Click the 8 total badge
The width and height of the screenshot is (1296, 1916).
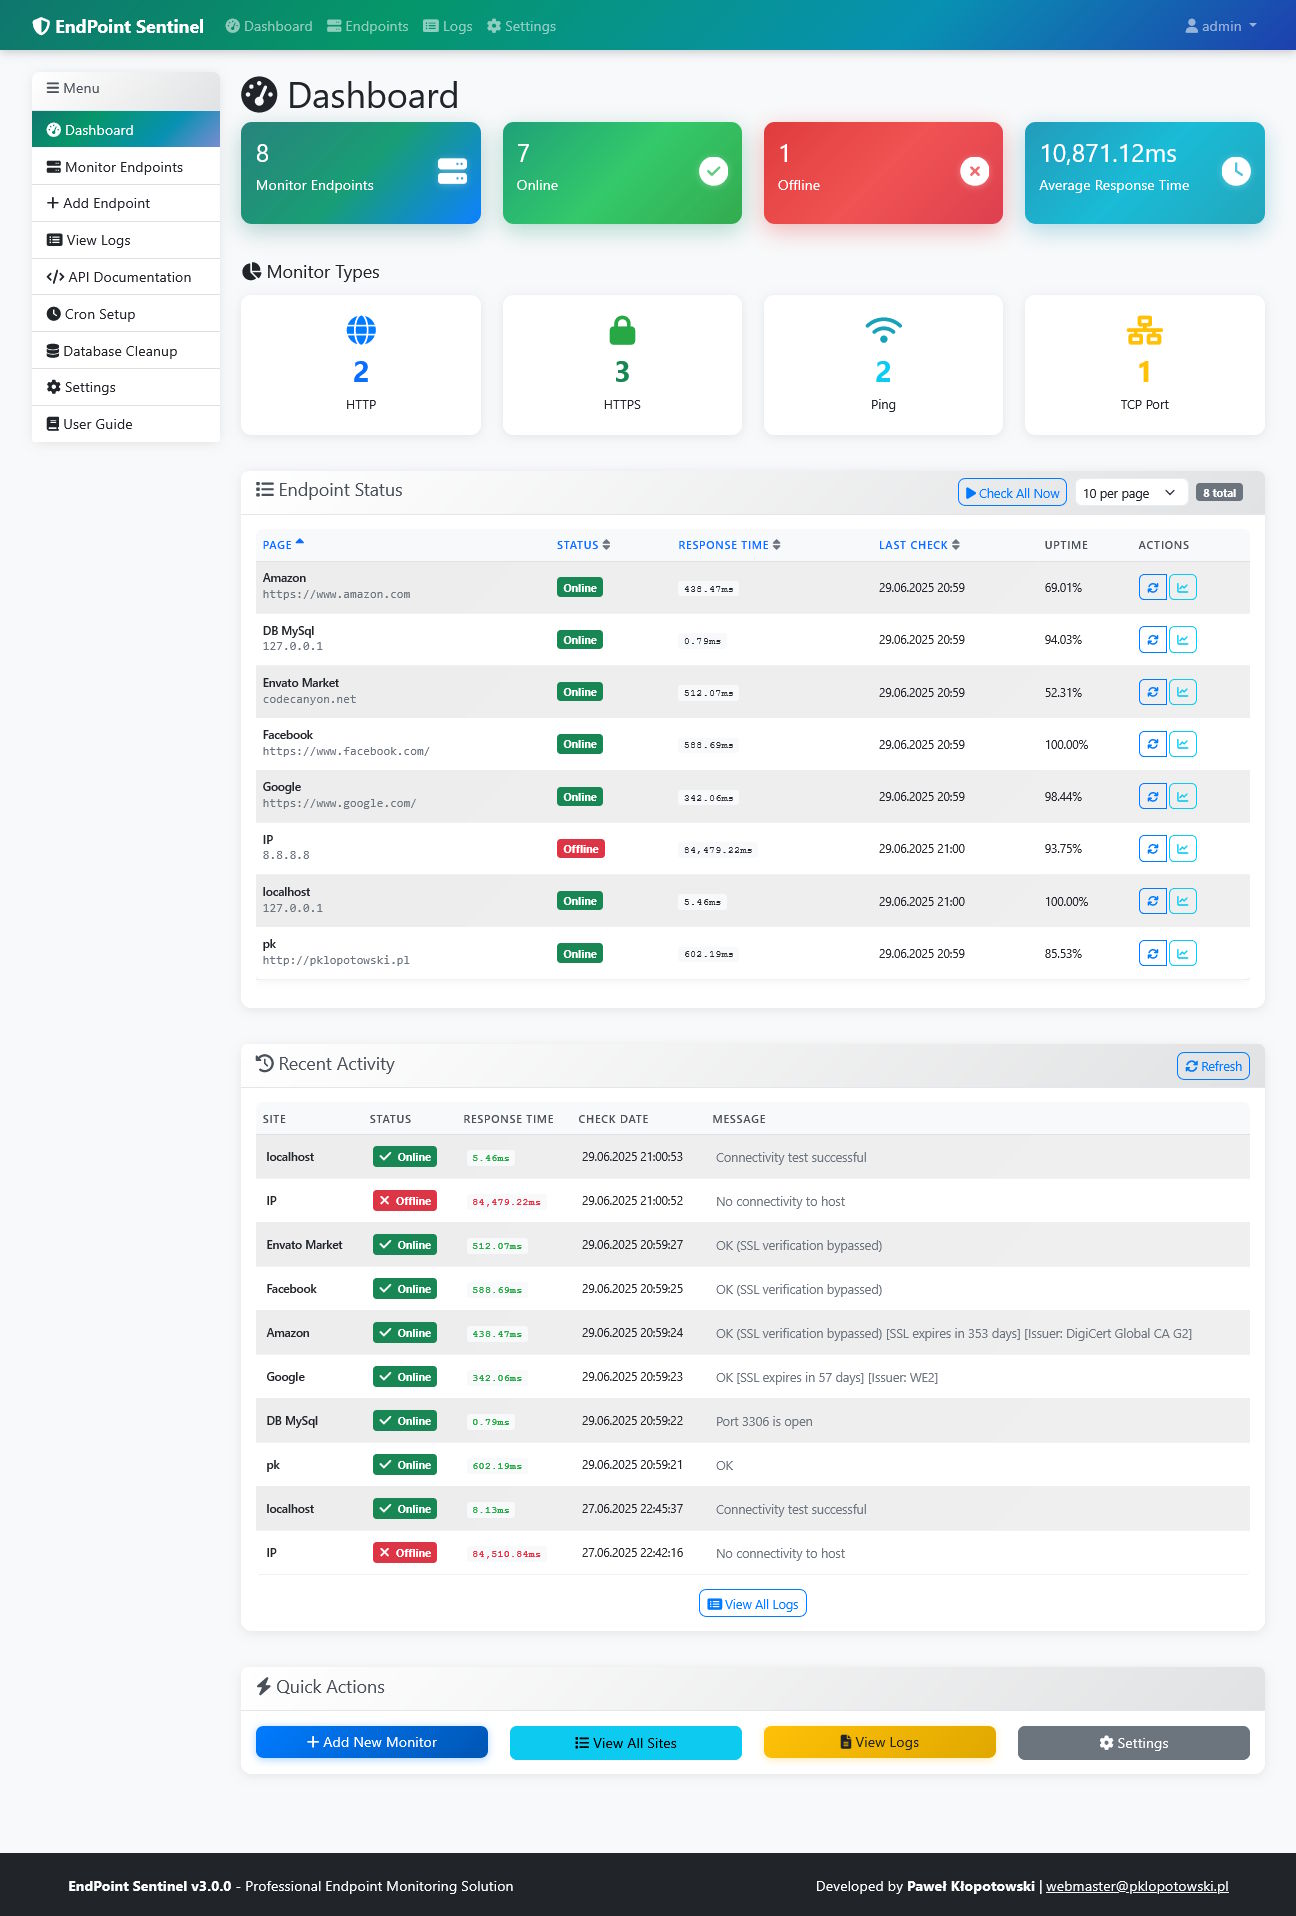1219,493
